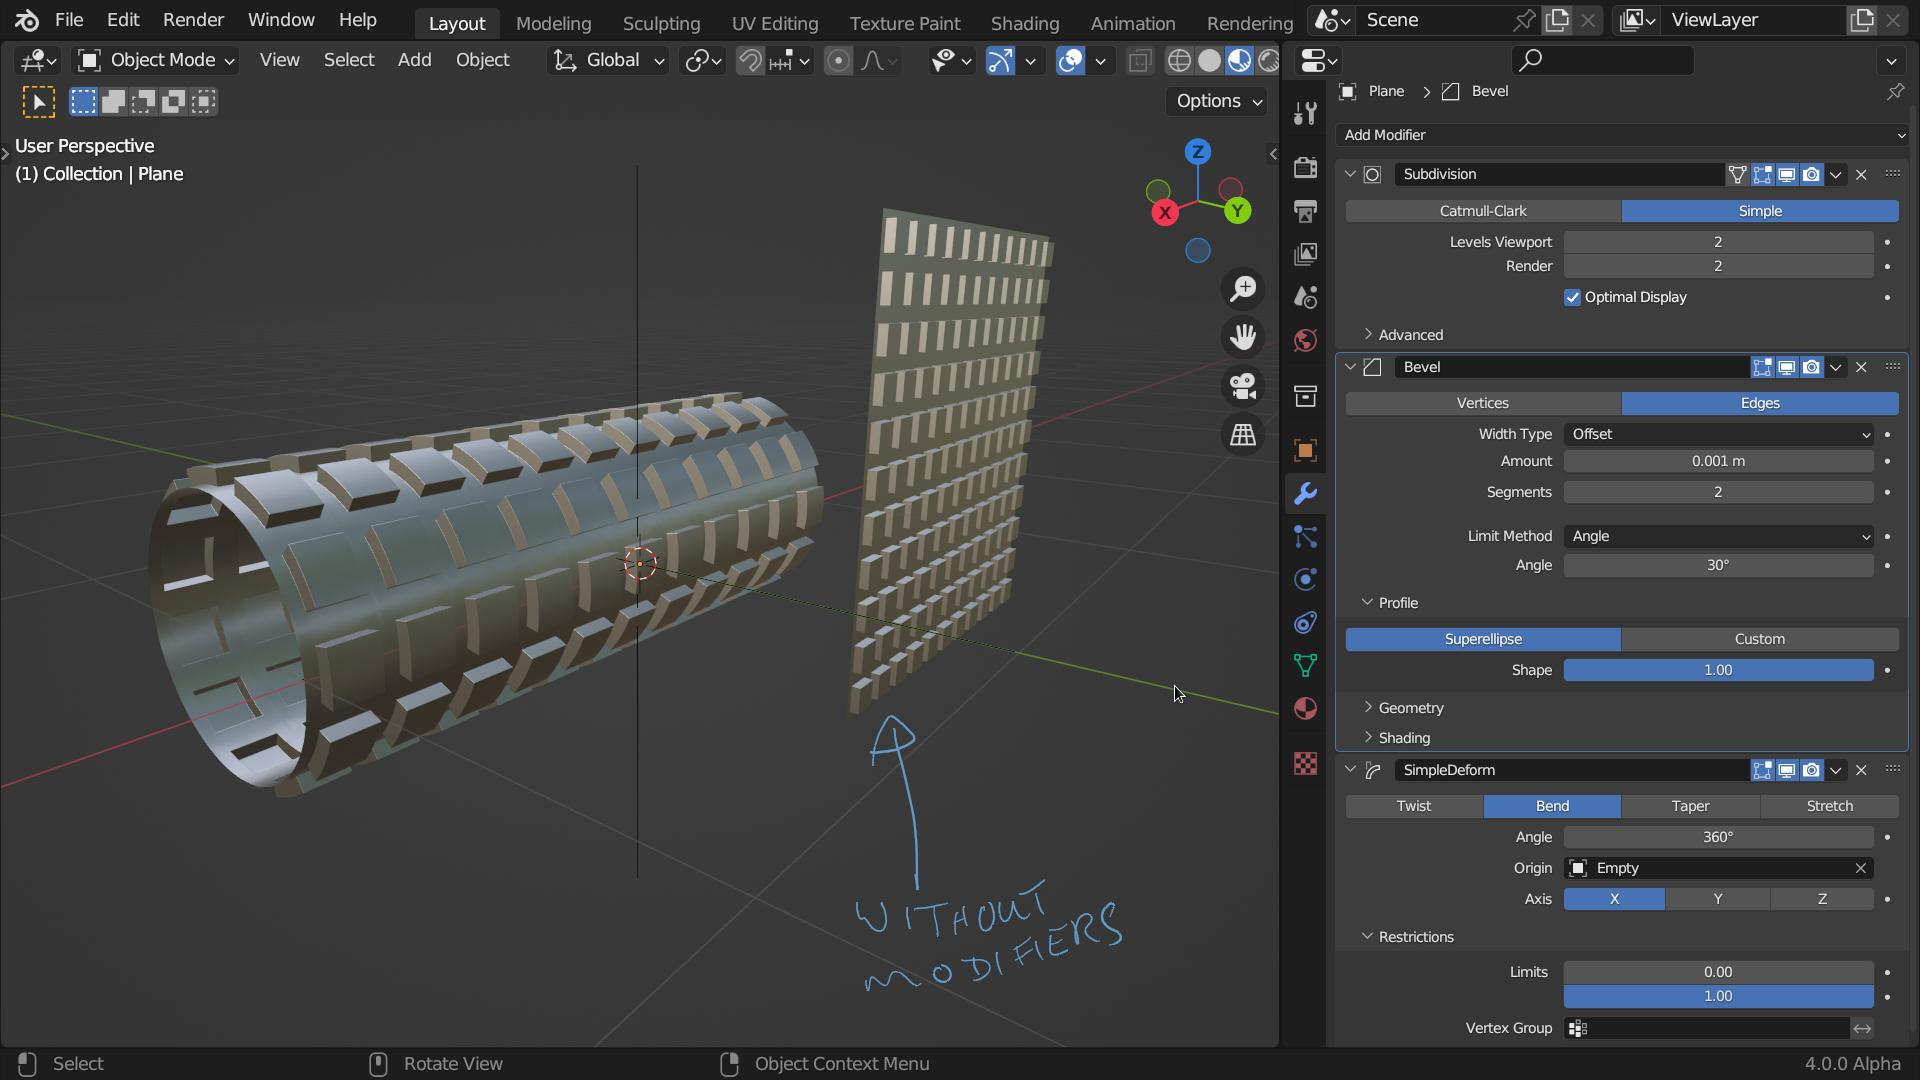Click the Render Properties icon in sidebar
Image resolution: width=1920 pixels, height=1080 pixels.
pos(1304,167)
